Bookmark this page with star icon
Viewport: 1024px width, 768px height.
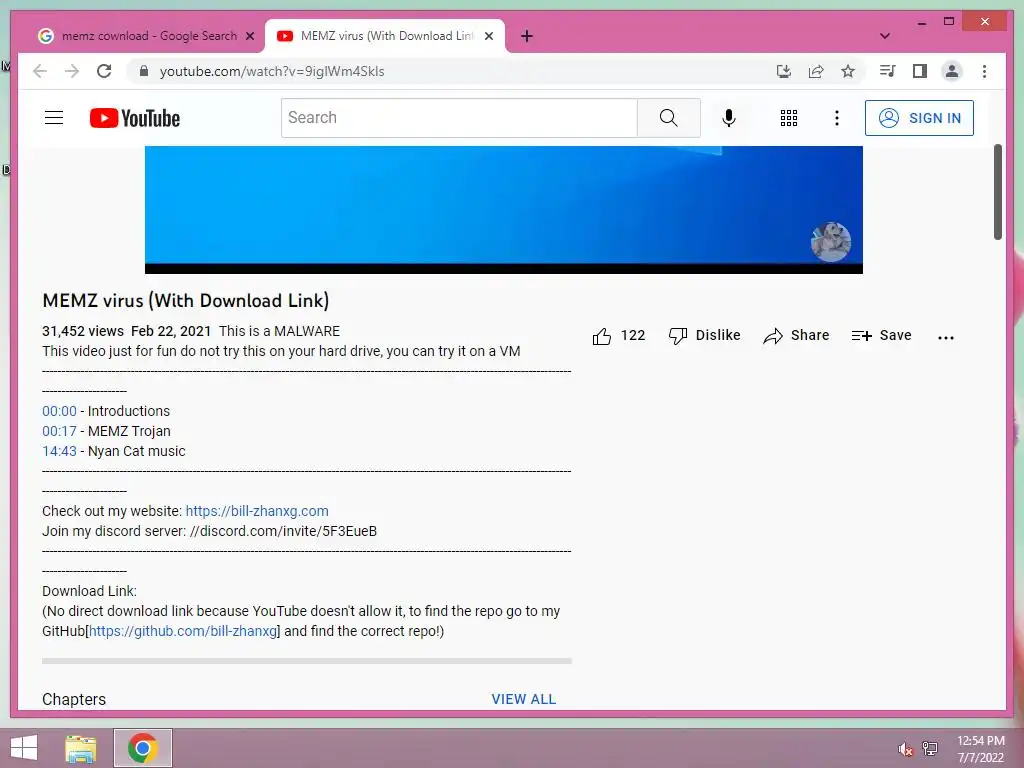point(848,71)
